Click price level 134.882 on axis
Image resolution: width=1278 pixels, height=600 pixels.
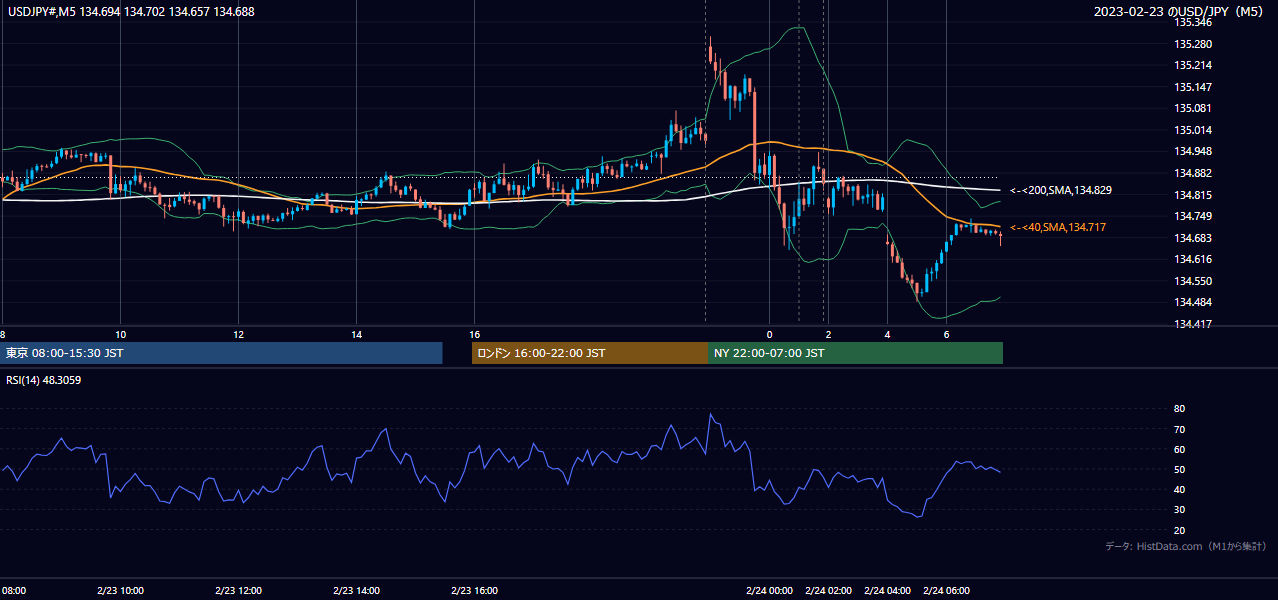click(x=1193, y=173)
